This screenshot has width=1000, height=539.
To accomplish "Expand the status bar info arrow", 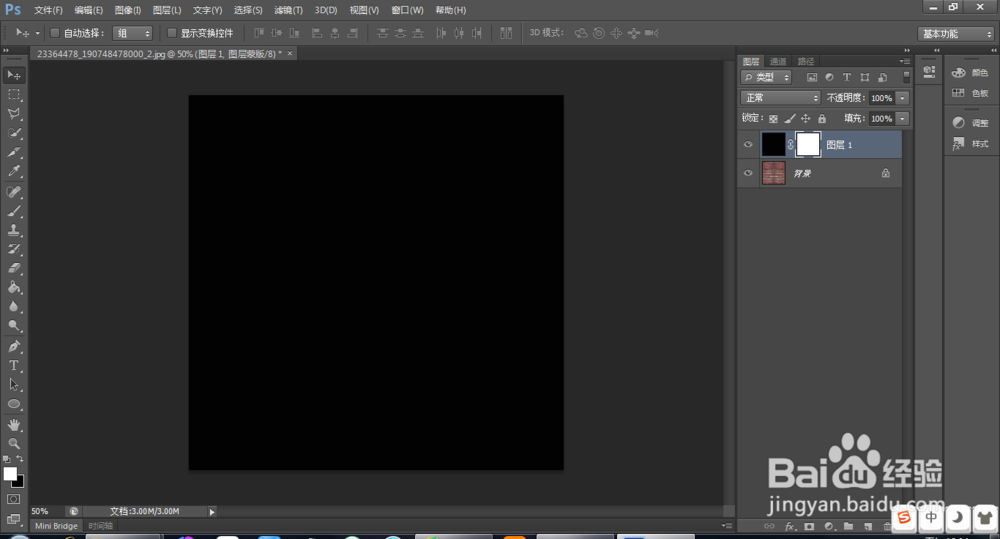I will (212, 512).
